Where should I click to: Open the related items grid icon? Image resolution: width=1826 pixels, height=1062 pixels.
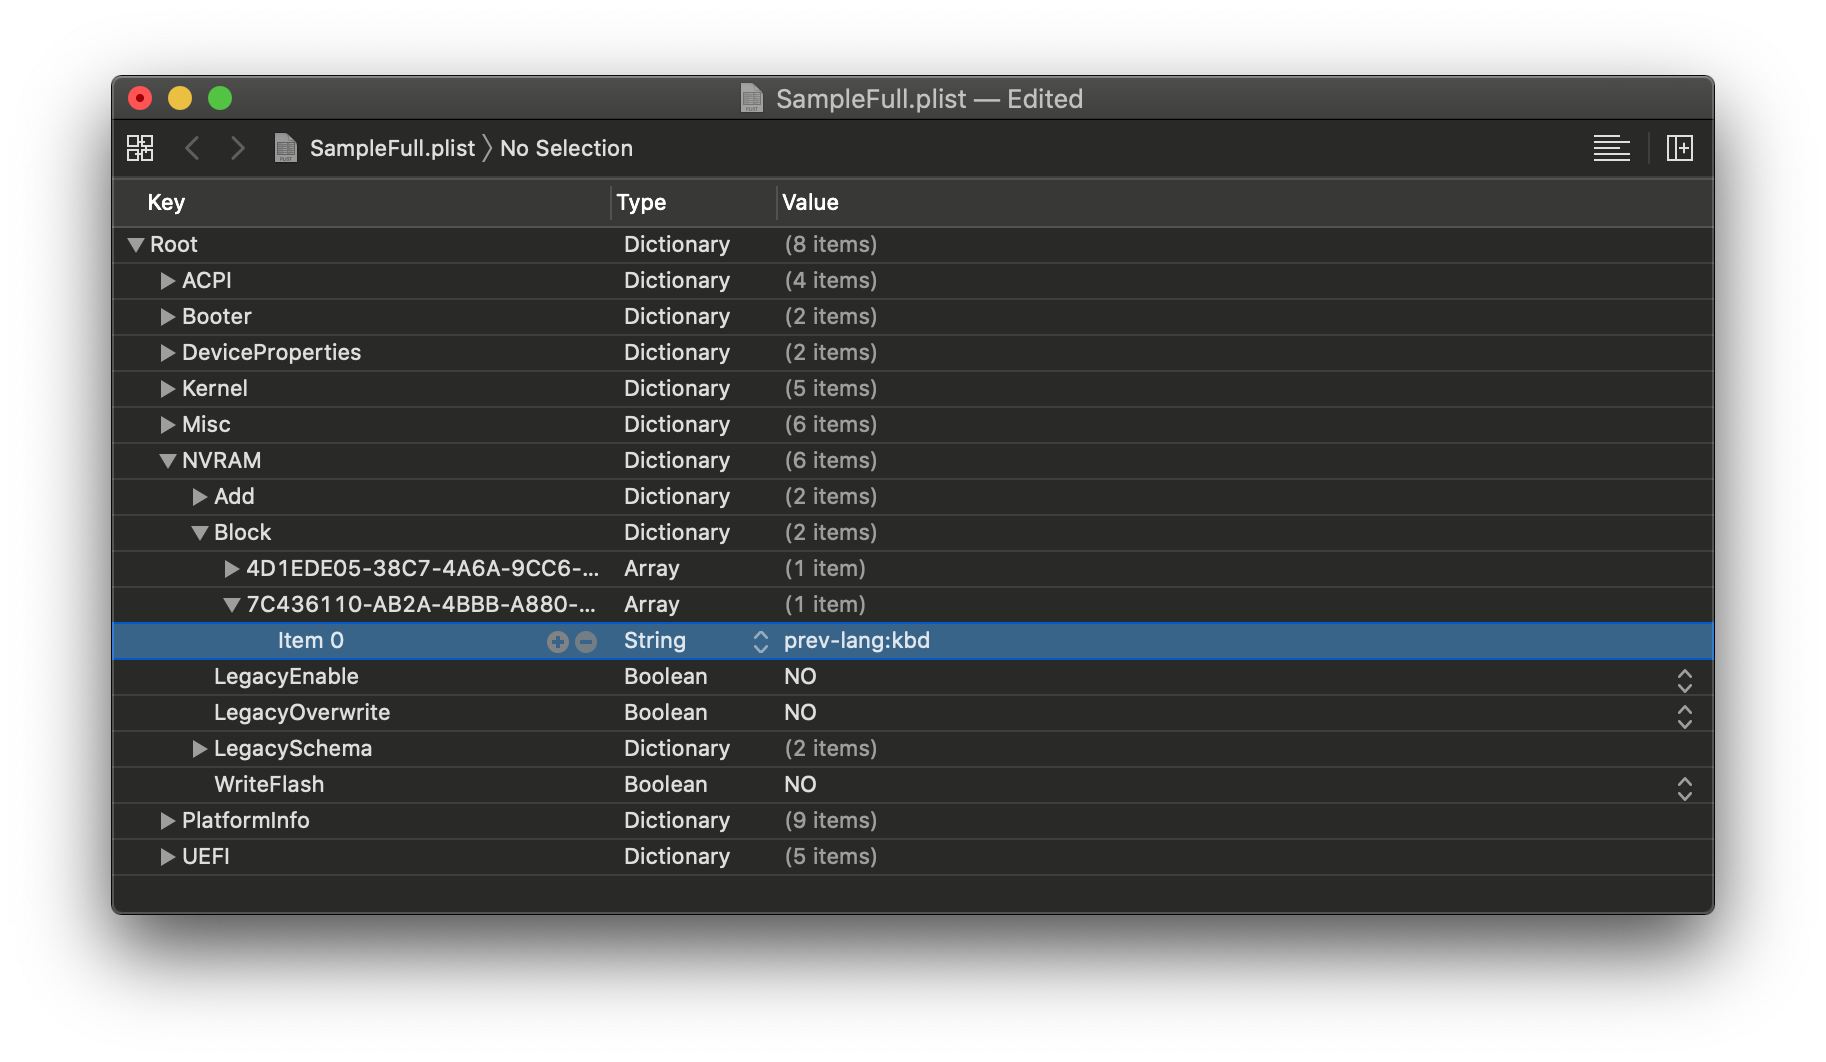[x=140, y=148]
